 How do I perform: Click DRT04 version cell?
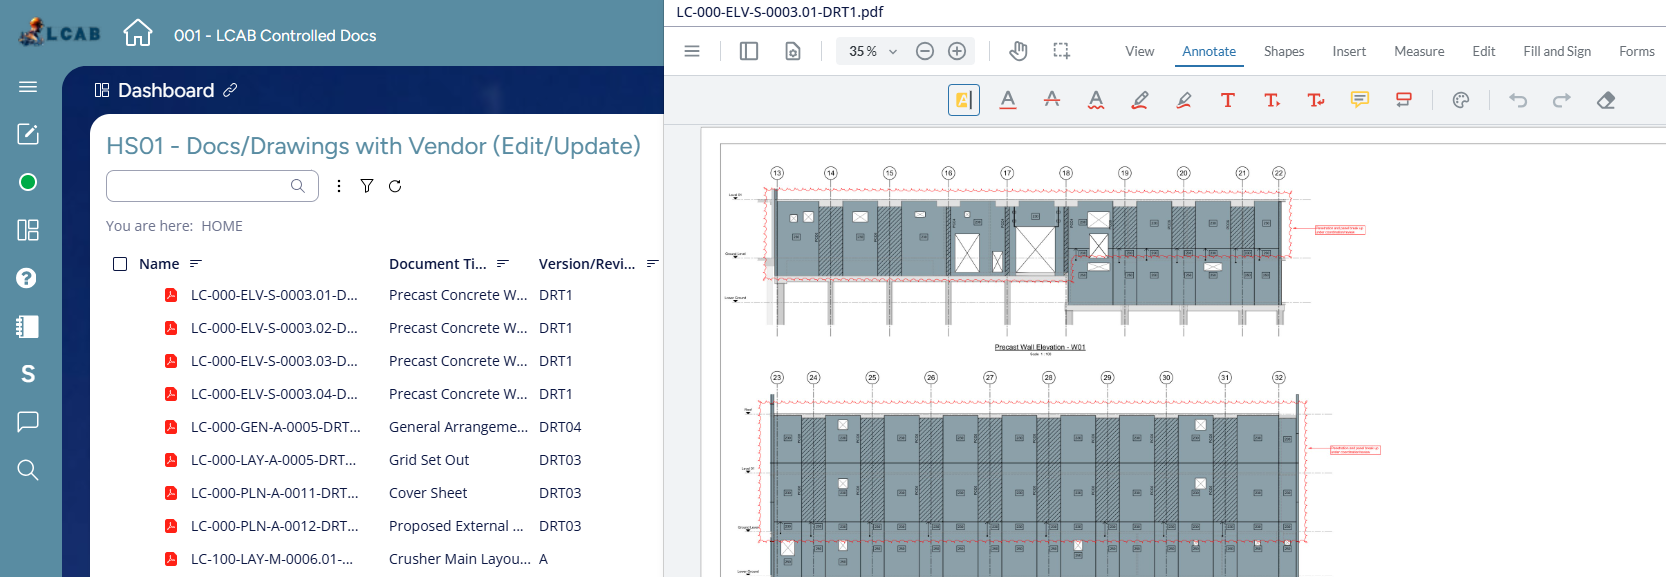pos(560,427)
